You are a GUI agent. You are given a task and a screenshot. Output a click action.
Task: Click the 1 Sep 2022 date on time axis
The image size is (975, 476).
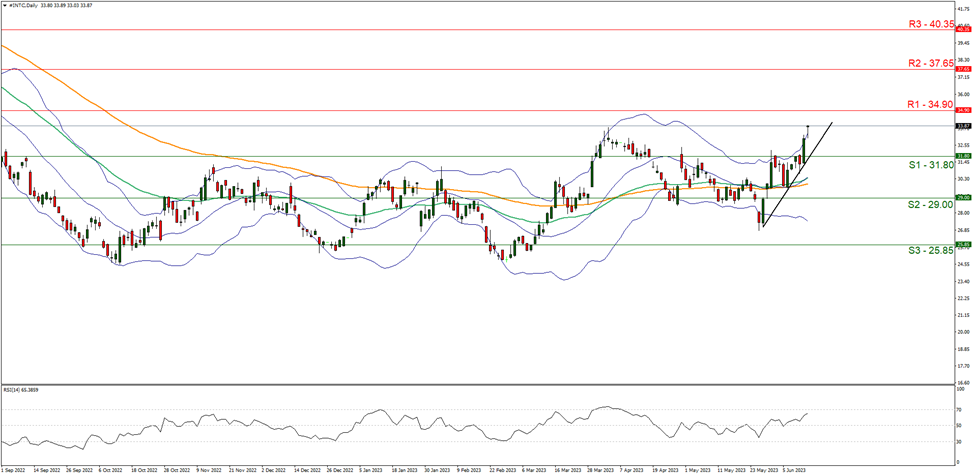point(14,468)
